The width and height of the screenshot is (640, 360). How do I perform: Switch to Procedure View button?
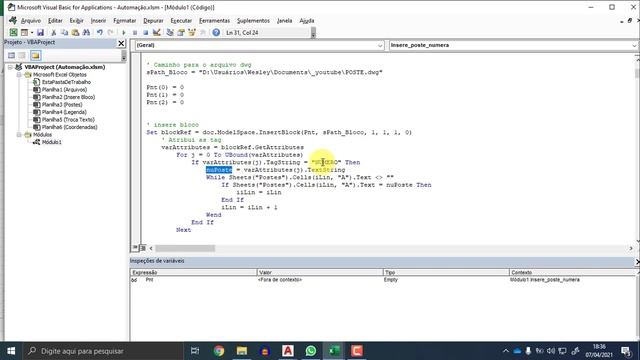point(135,248)
